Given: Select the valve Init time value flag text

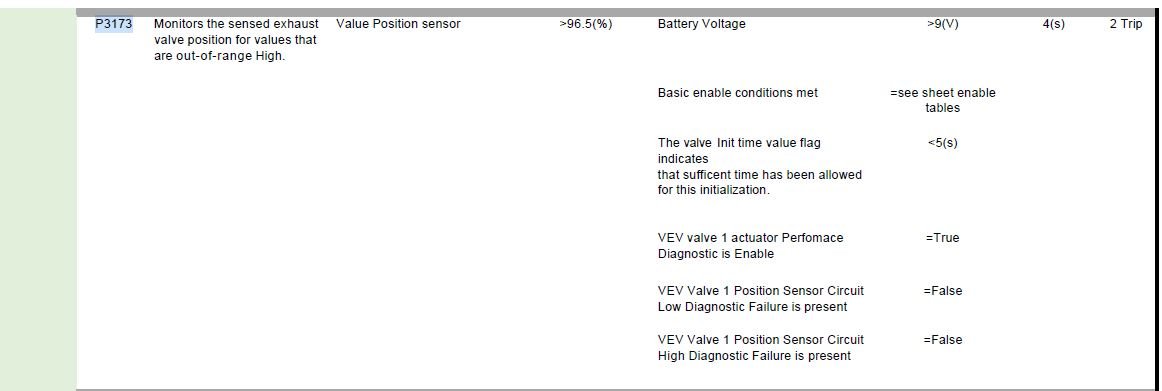Looking at the screenshot, I should tap(760, 166).
